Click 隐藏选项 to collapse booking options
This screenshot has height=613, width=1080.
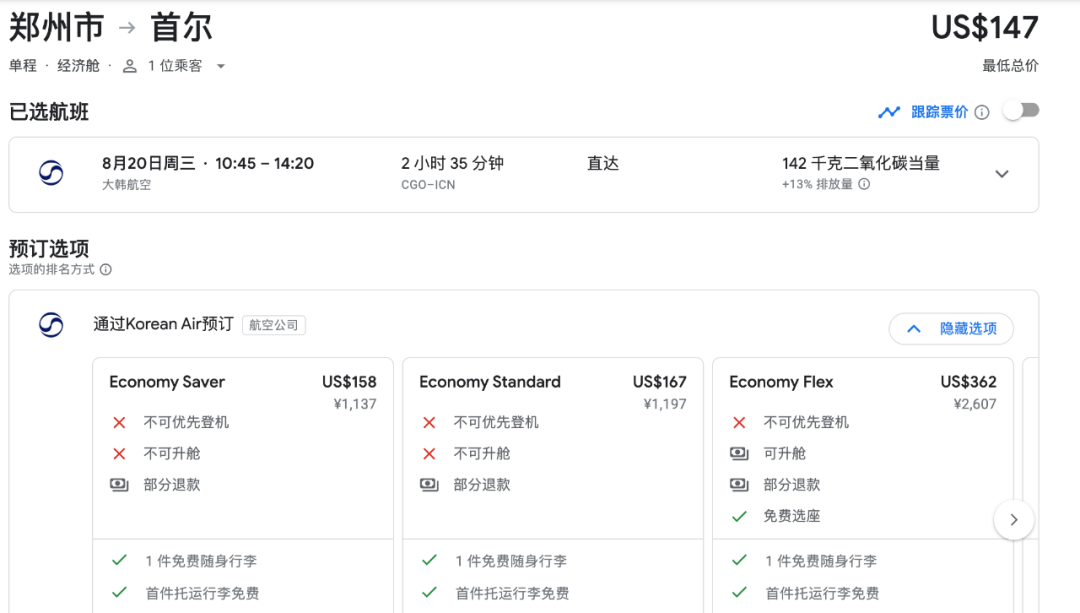tap(950, 328)
